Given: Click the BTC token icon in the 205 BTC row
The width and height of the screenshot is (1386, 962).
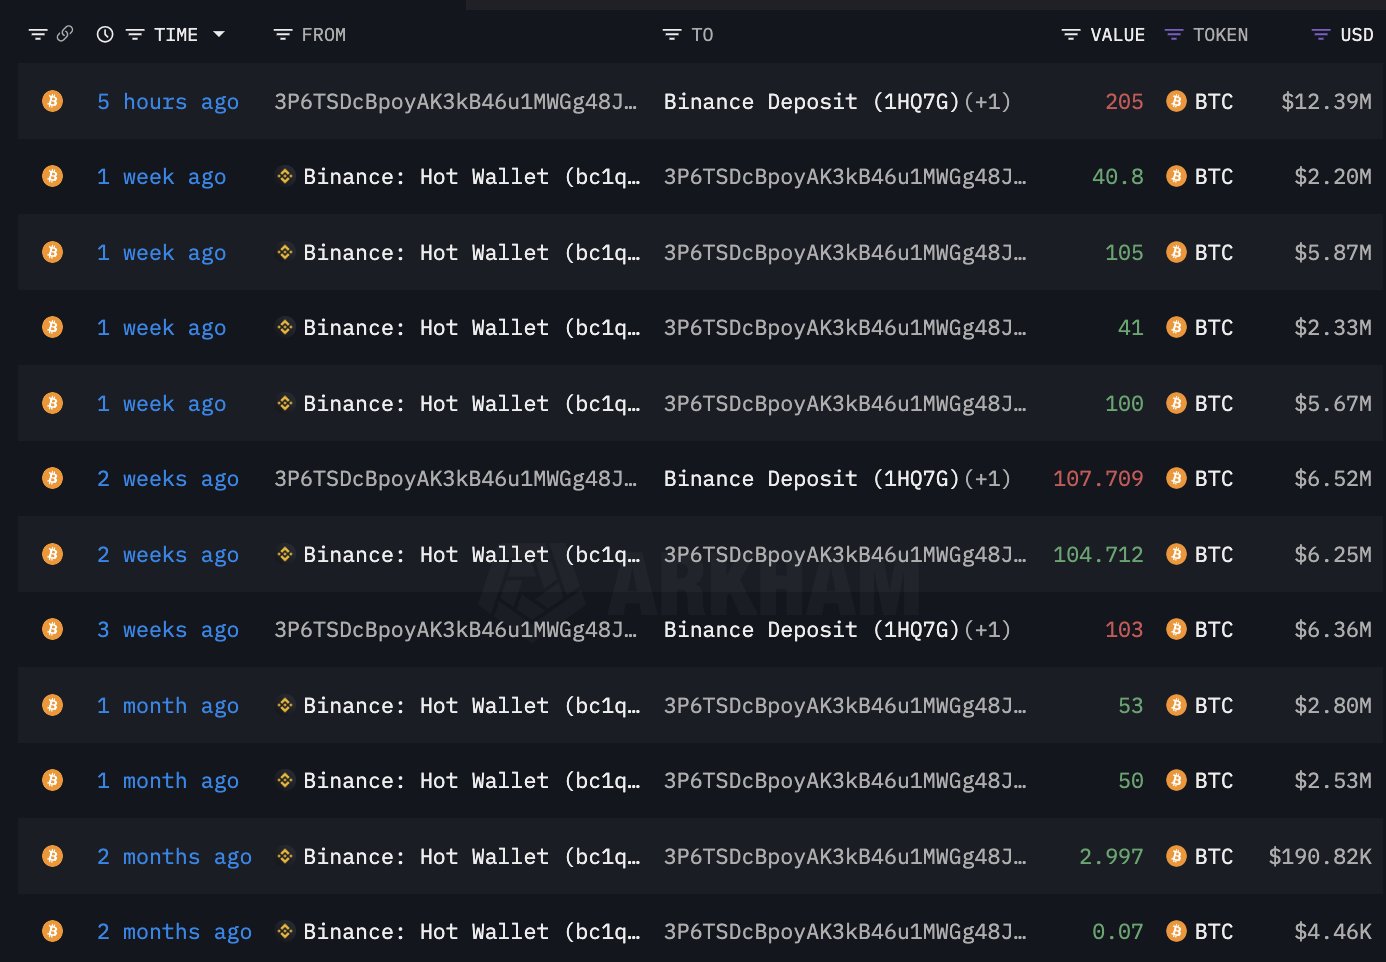Looking at the screenshot, I should tap(1177, 101).
